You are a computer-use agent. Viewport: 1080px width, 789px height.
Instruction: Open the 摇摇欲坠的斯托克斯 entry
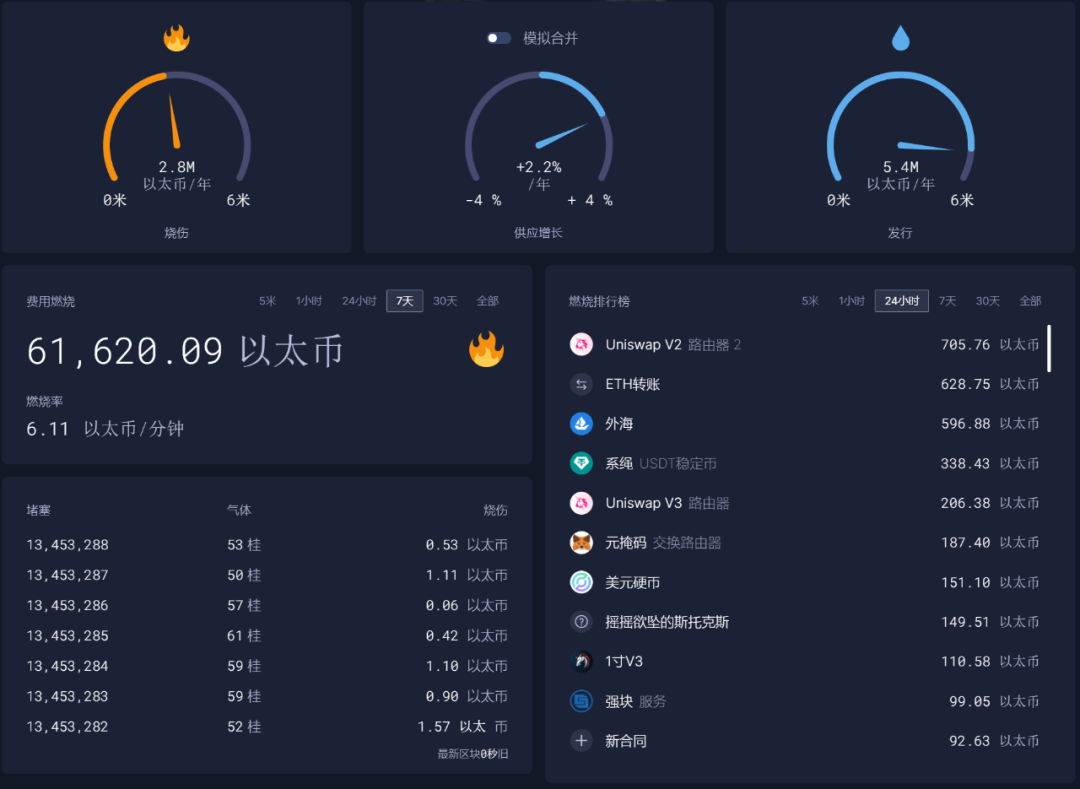(804, 622)
